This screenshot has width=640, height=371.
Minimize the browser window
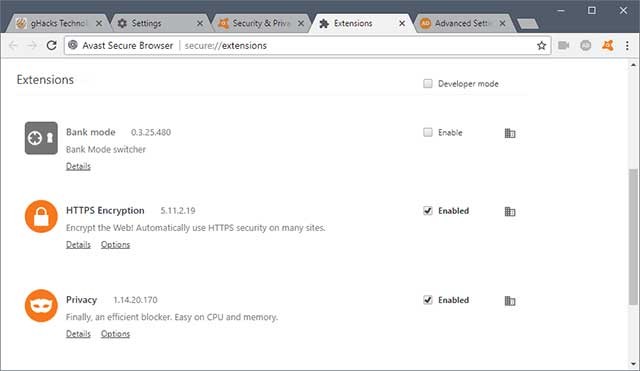[x=561, y=11]
